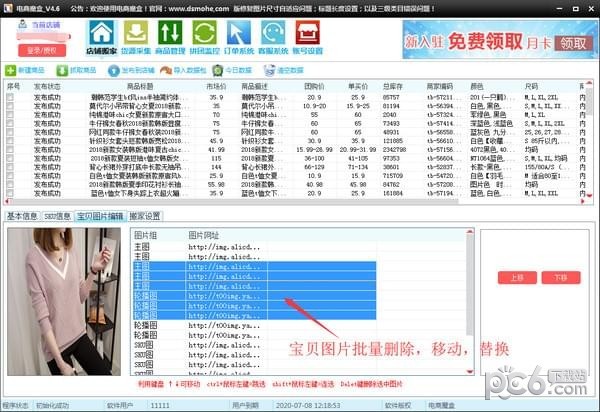The image size is (600, 412).
Task: Tick checkbox for the 牛仔裤女春秋2018 row
Action: point(10,124)
